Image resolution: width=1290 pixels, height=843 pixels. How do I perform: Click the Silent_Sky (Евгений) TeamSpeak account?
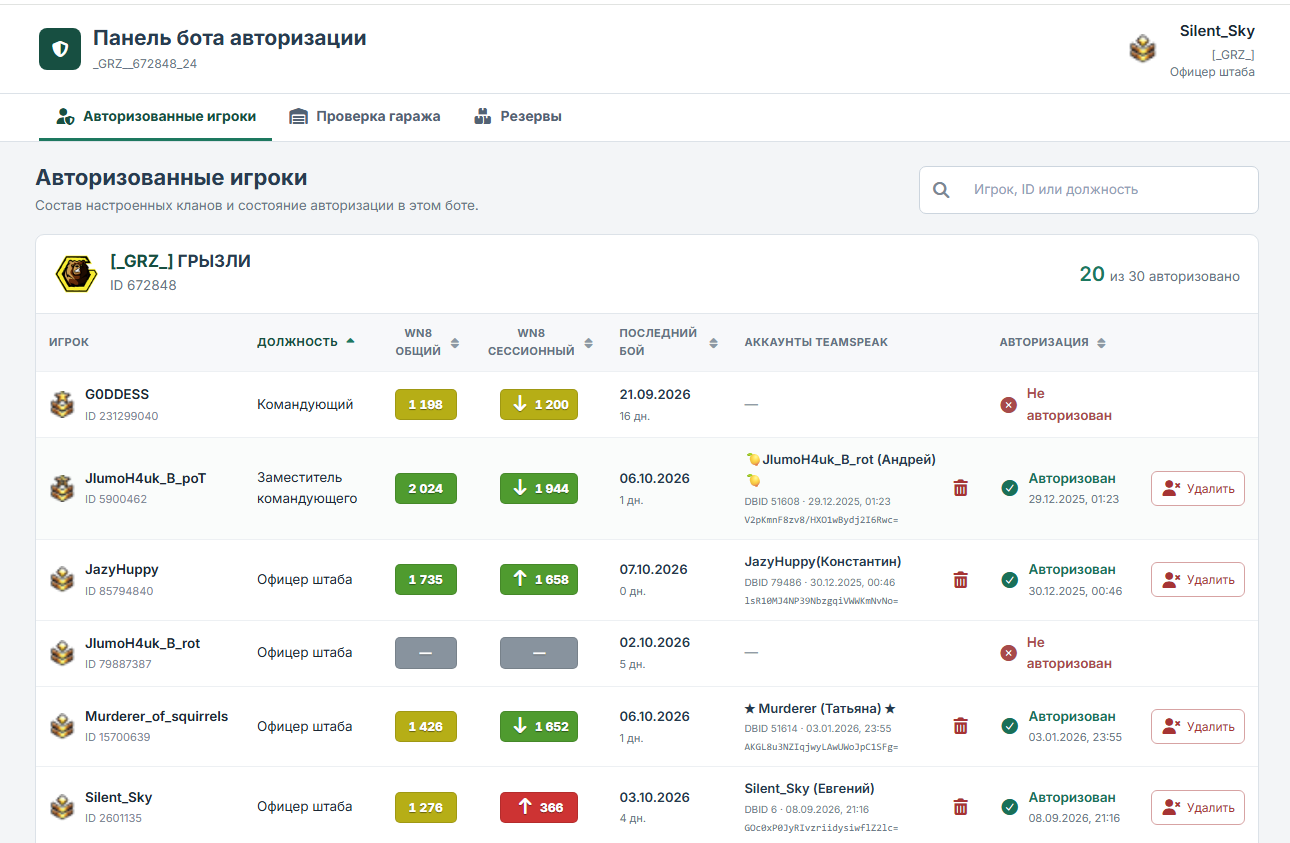(810, 788)
